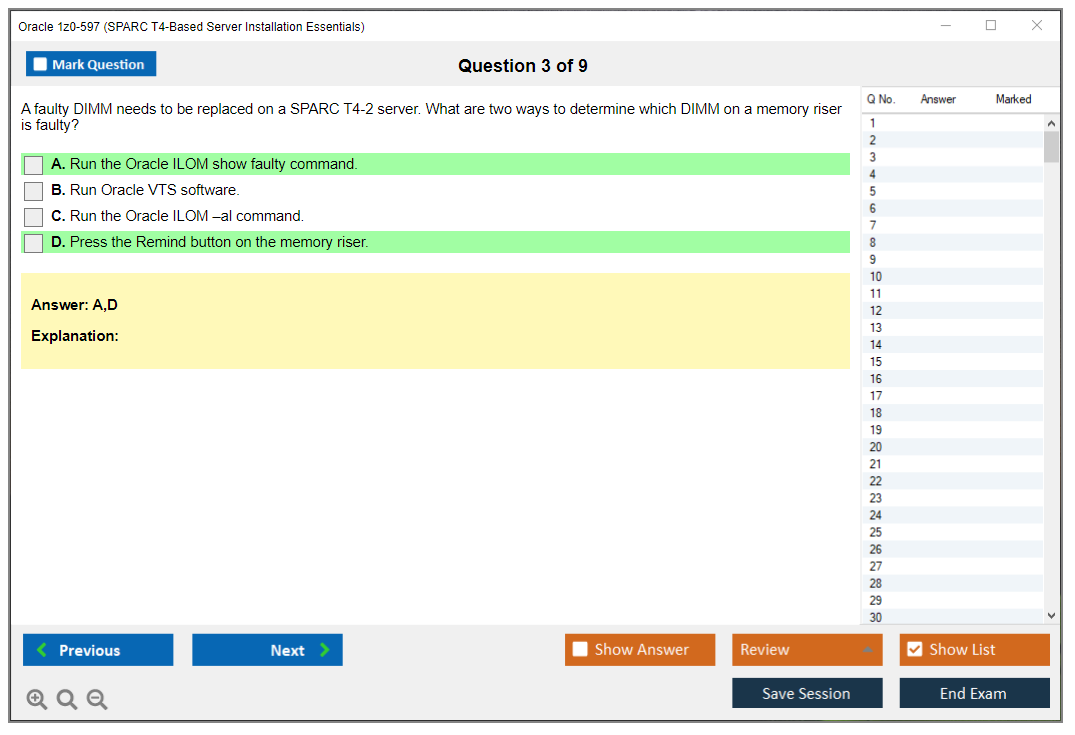Image resolution: width=1075 pixels, height=735 pixels.
Task: Click the green back arrow on Previous button
Action: click(x=40, y=650)
